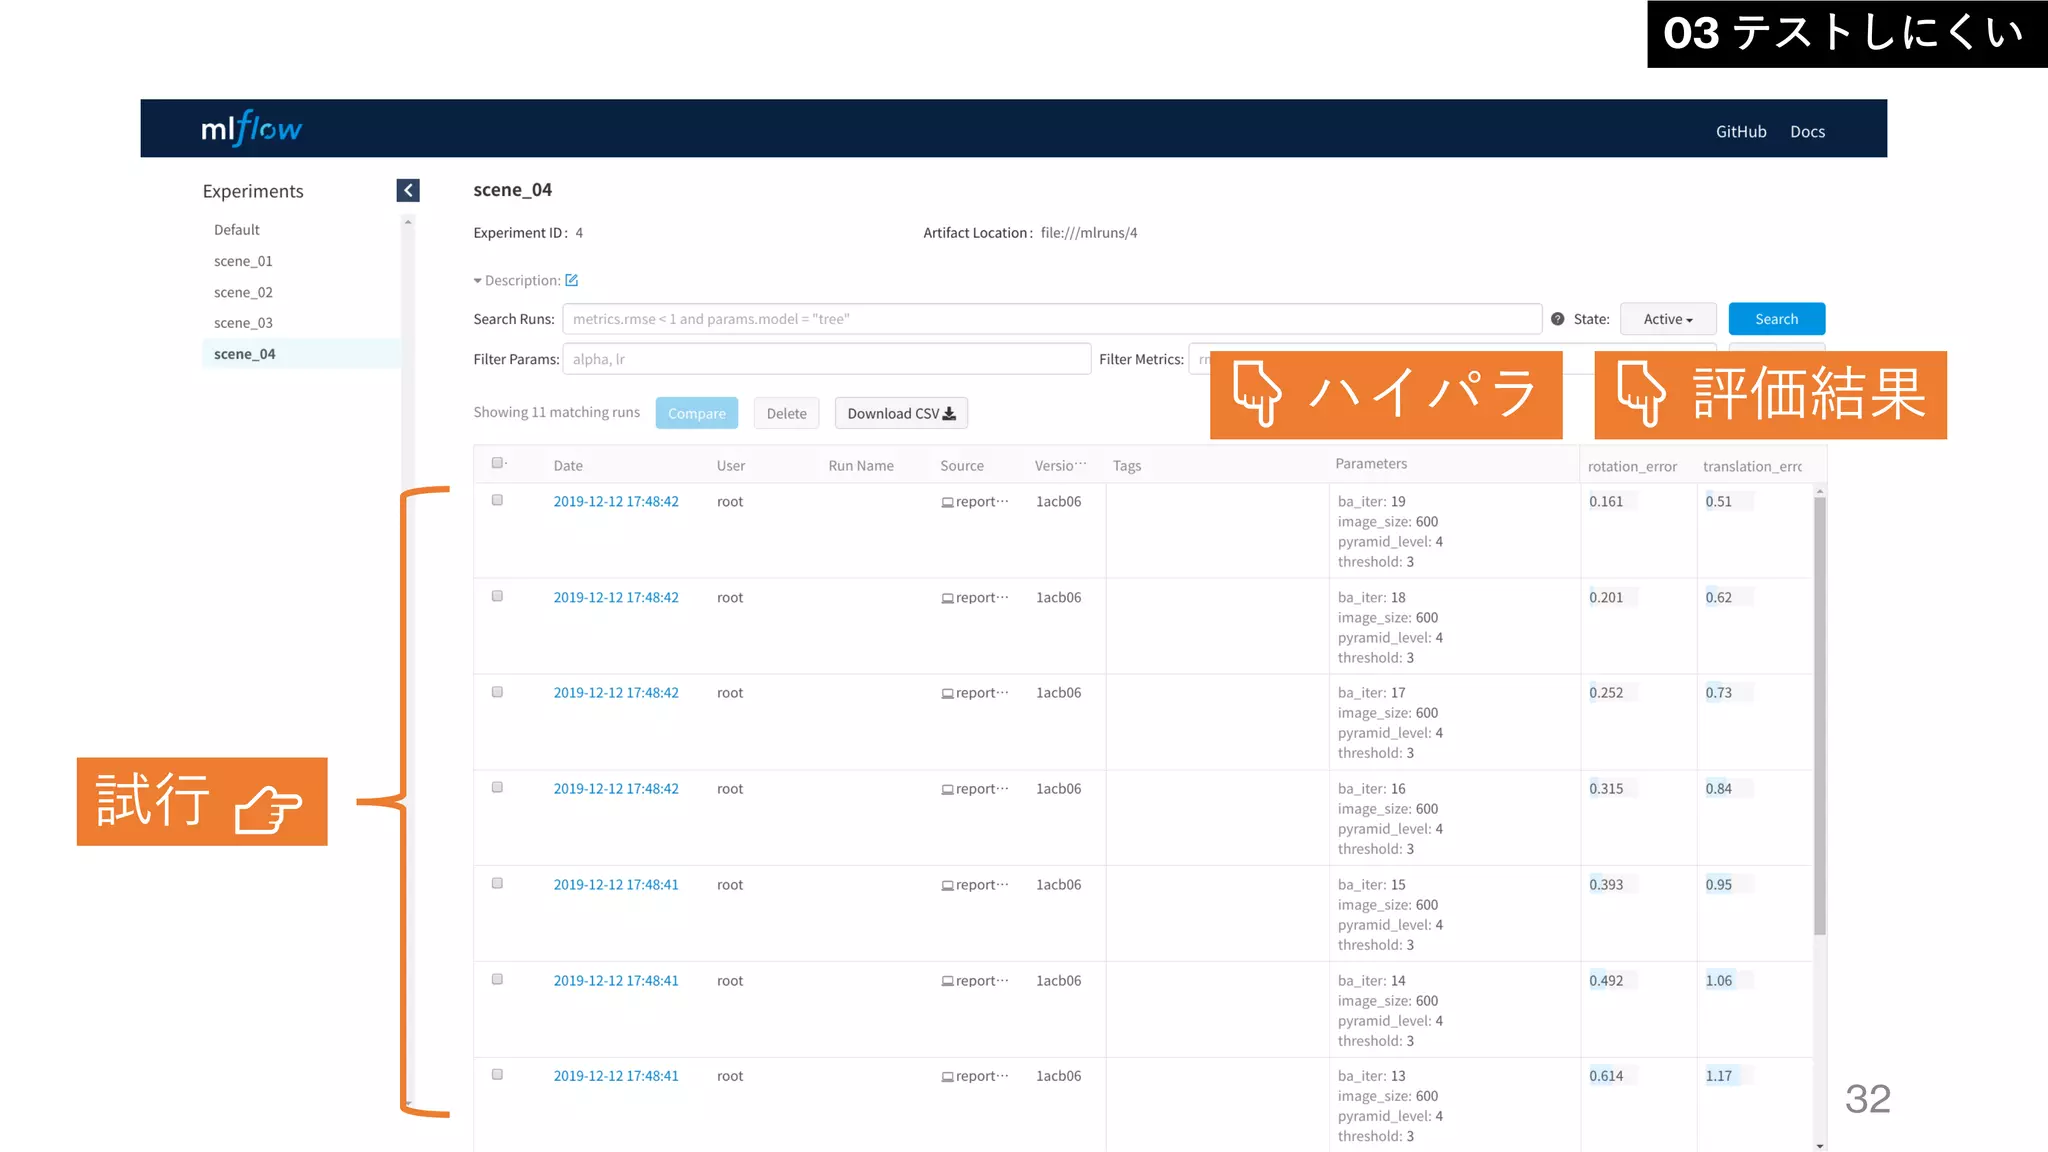
Task: Click the search help question-mark icon
Action: (x=1557, y=319)
